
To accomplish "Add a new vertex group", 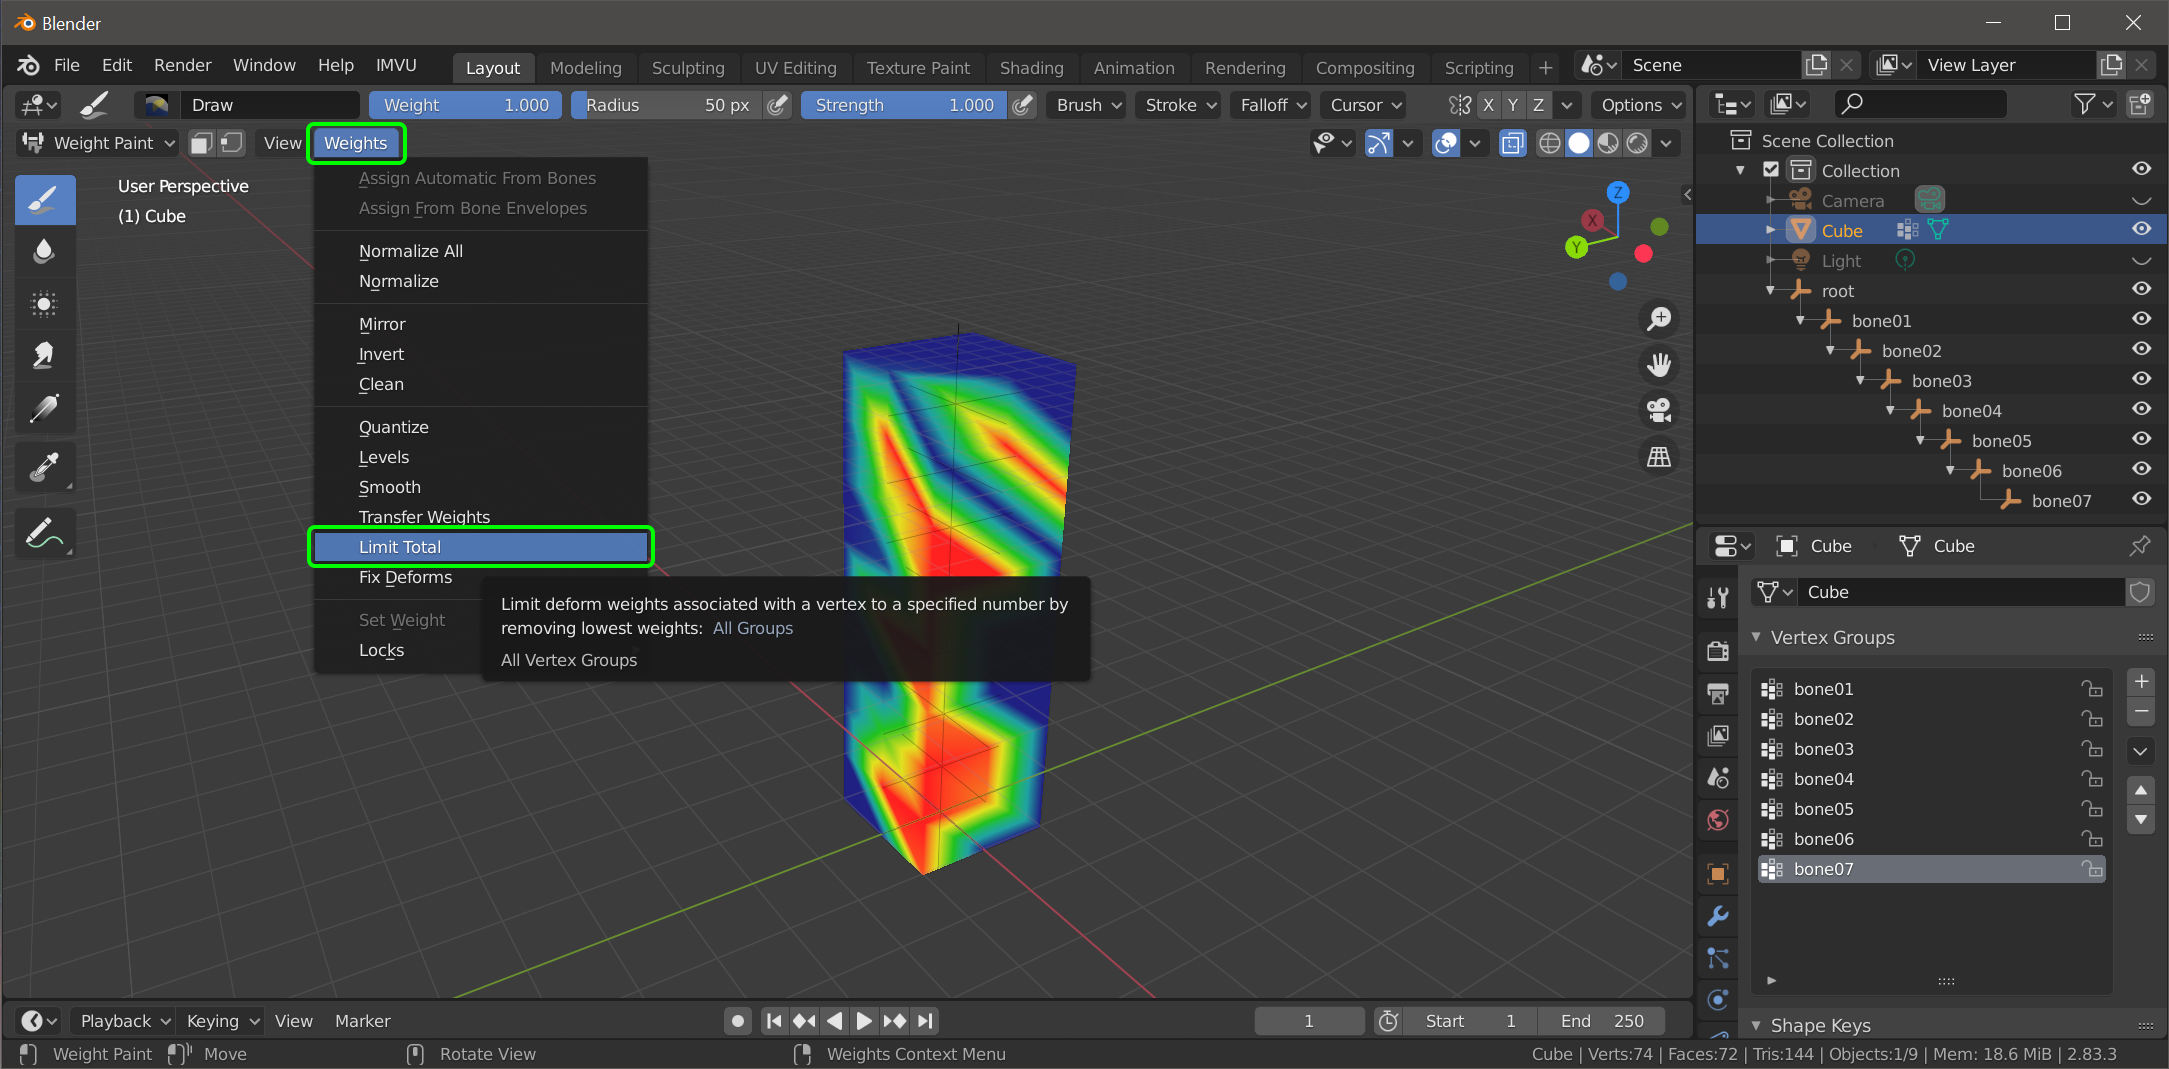I will point(2141,682).
